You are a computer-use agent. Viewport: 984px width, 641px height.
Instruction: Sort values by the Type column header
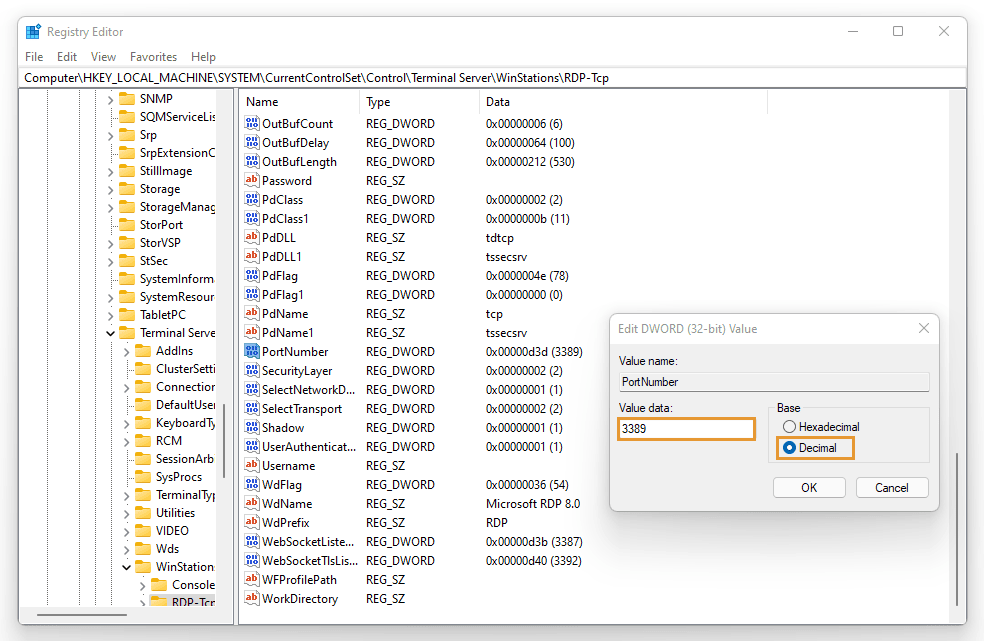point(419,102)
